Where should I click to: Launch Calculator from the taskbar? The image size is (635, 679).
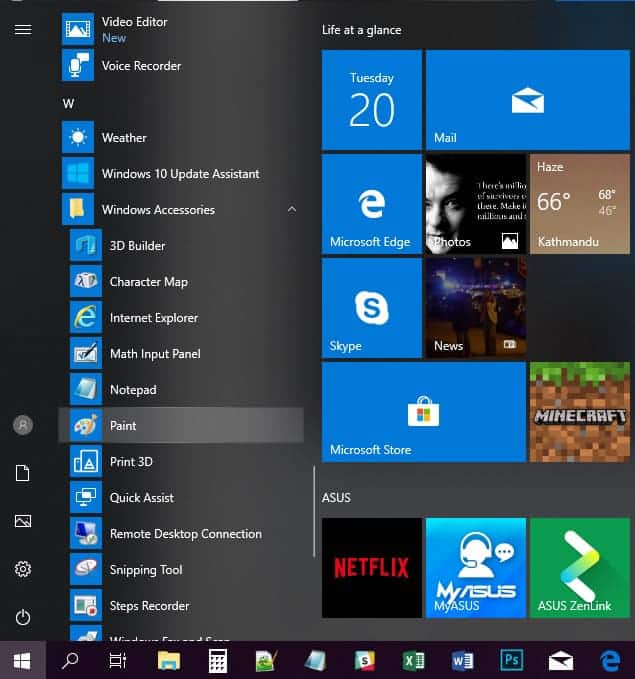point(217,660)
